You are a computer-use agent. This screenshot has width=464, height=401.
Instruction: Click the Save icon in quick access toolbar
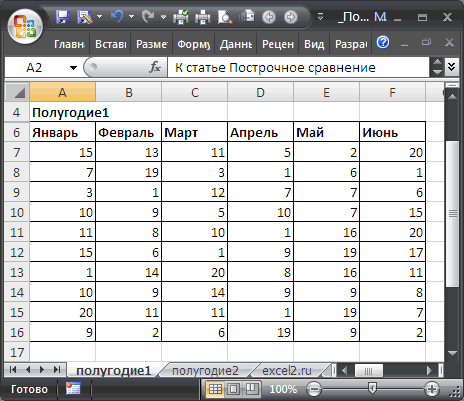click(62, 17)
